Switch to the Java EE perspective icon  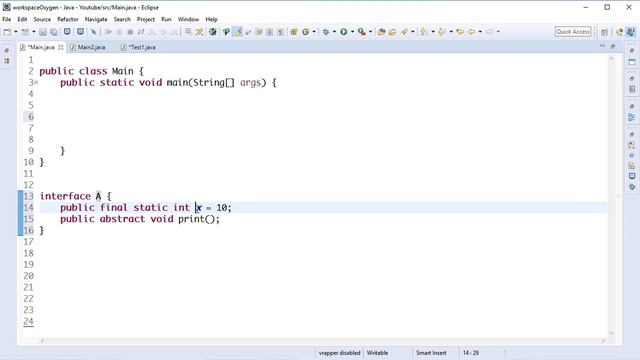pyautogui.click(x=619, y=32)
